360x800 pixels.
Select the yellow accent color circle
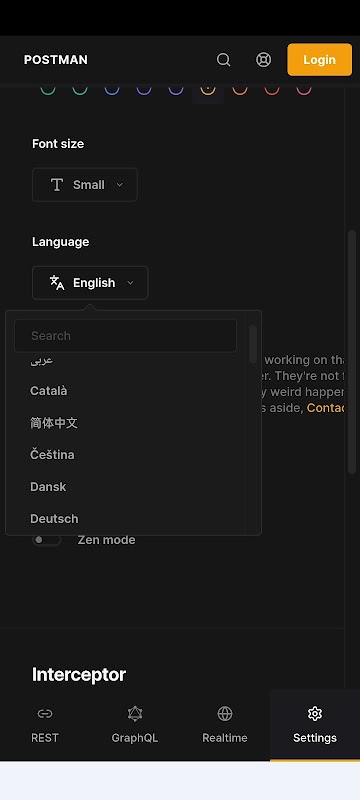208,89
